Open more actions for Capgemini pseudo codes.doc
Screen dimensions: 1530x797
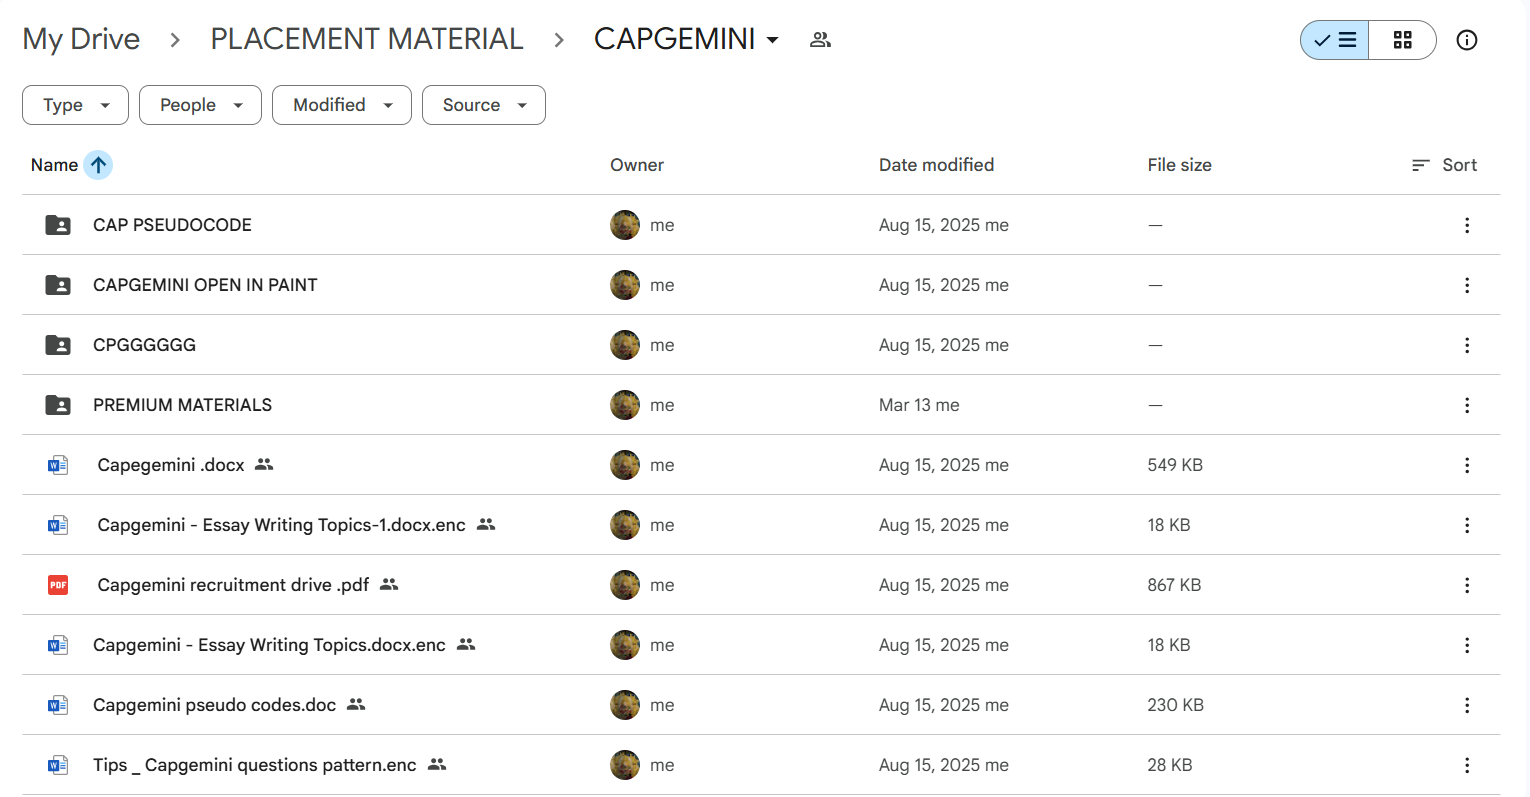(1467, 705)
